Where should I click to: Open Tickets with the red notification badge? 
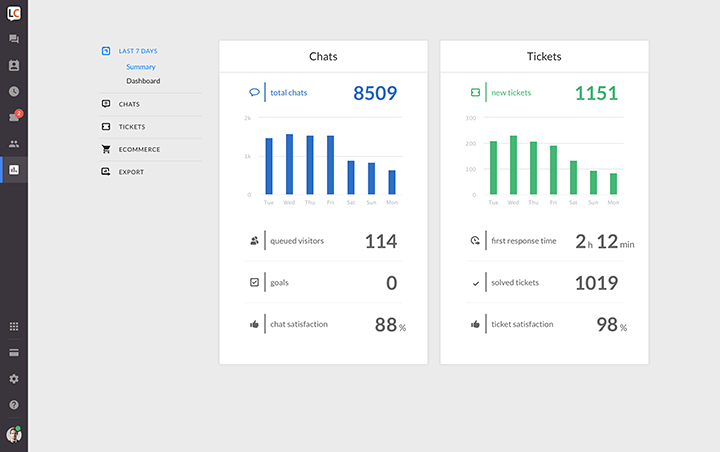[15, 117]
